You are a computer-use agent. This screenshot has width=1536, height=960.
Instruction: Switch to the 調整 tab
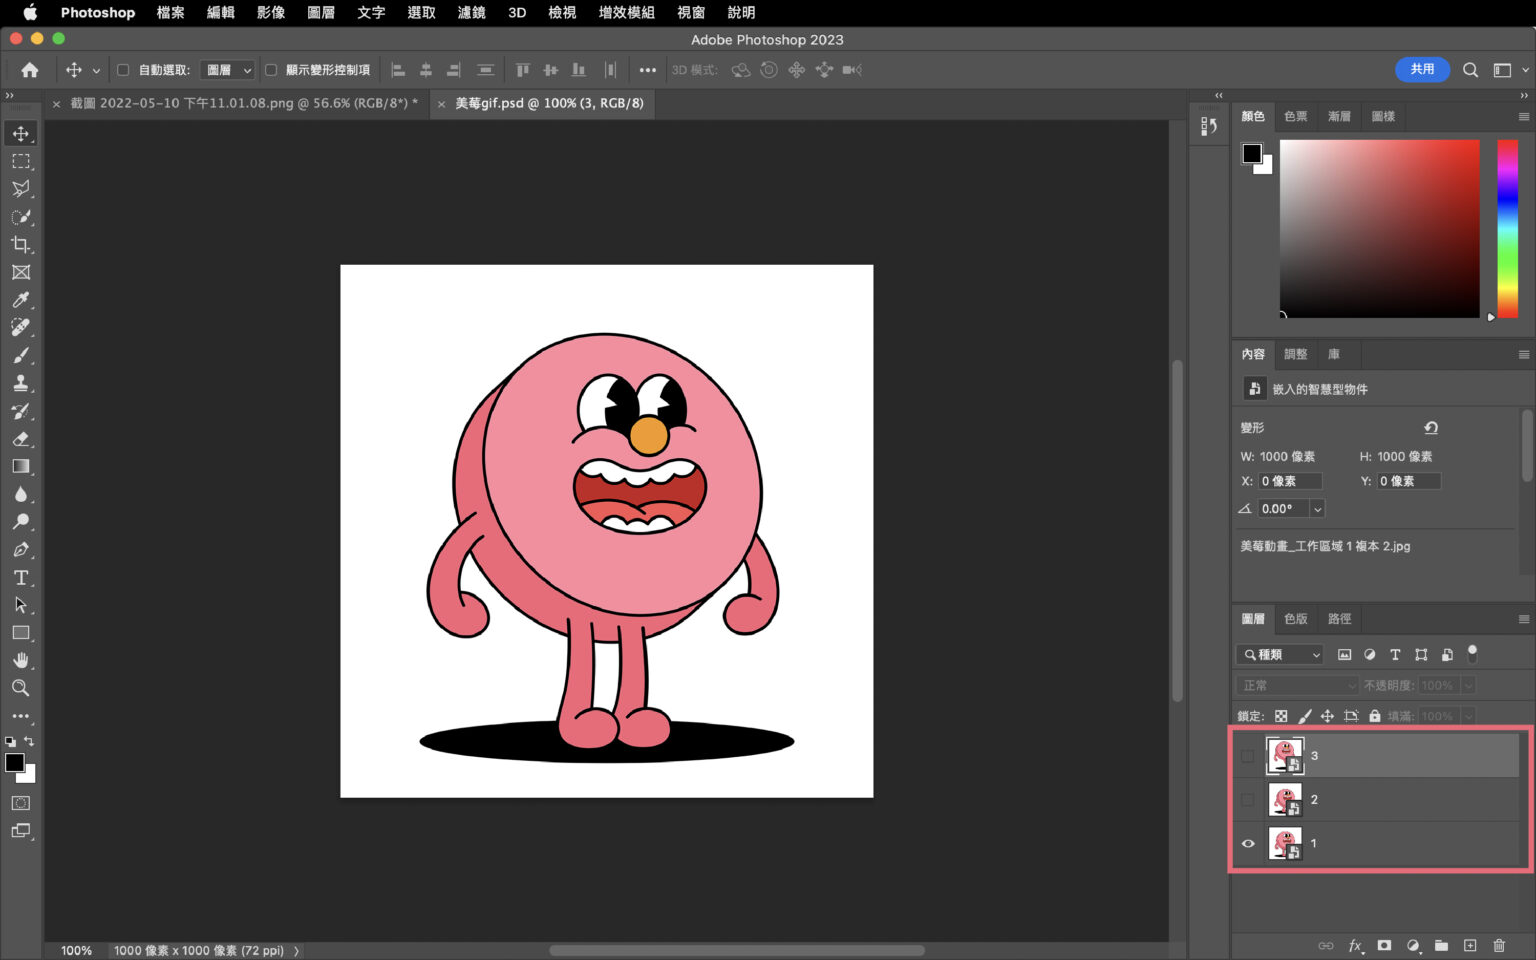coord(1296,354)
